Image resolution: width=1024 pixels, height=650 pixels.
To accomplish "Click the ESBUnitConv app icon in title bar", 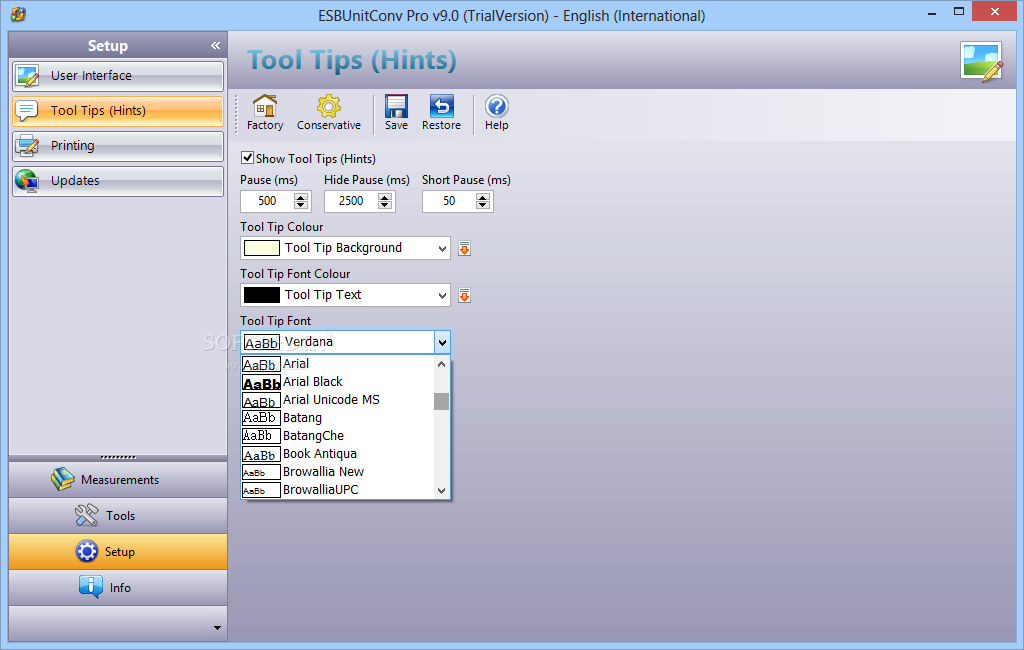I will coord(18,14).
